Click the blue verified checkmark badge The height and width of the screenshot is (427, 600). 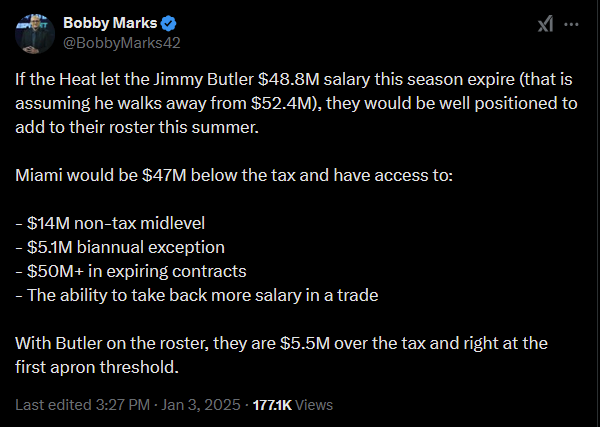[168, 24]
